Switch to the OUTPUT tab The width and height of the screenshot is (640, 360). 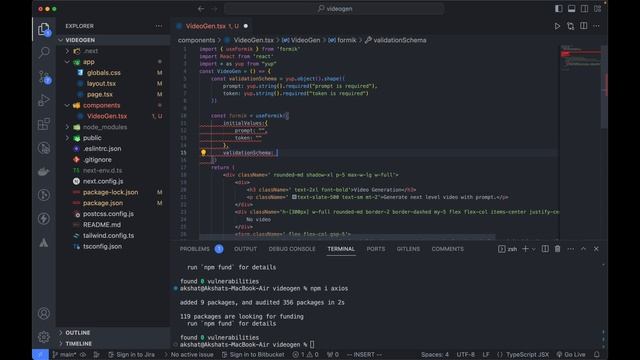[x=245, y=249]
